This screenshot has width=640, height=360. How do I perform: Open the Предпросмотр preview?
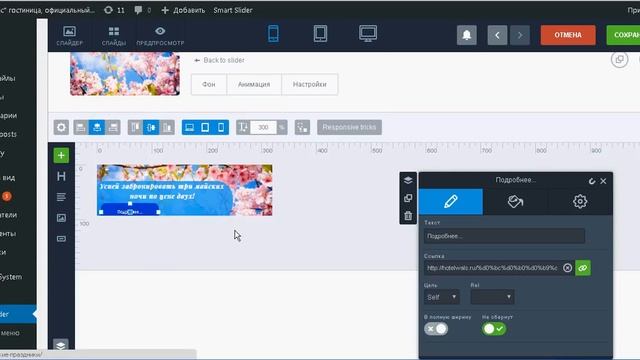tap(160, 35)
